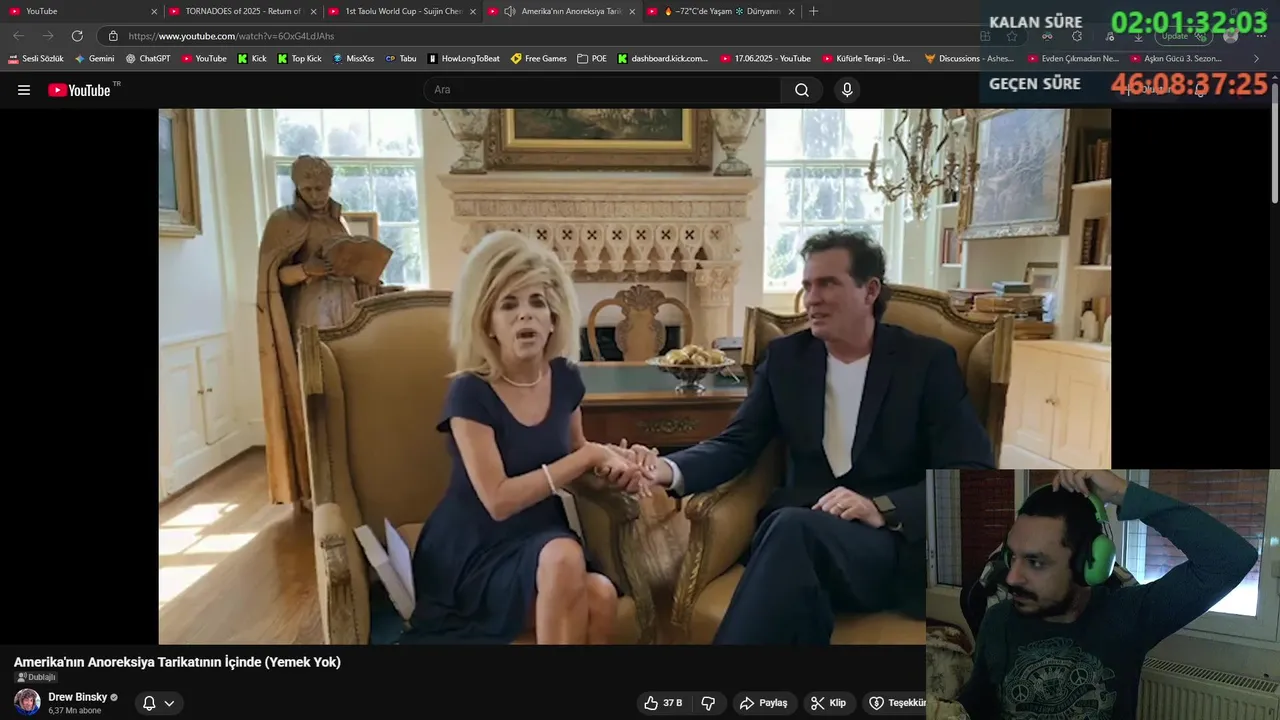The width and height of the screenshot is (1280, 720).
Task: Mute the Amerika'nın Anoreksiya tab audio icon
Action: click(510, 11)
